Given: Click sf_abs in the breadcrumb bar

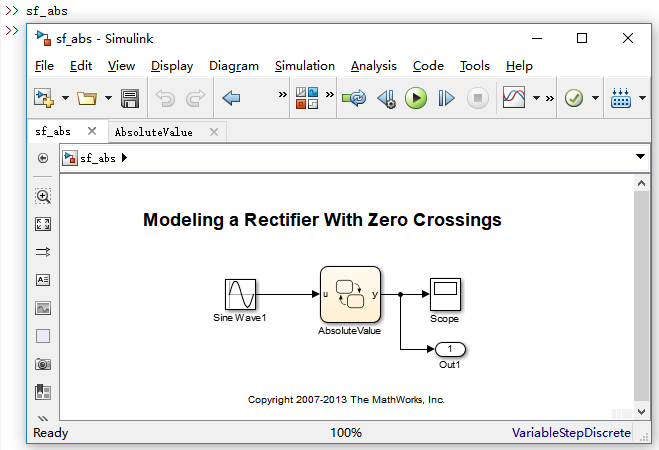Looking at the screenshot, I should 98,158.
